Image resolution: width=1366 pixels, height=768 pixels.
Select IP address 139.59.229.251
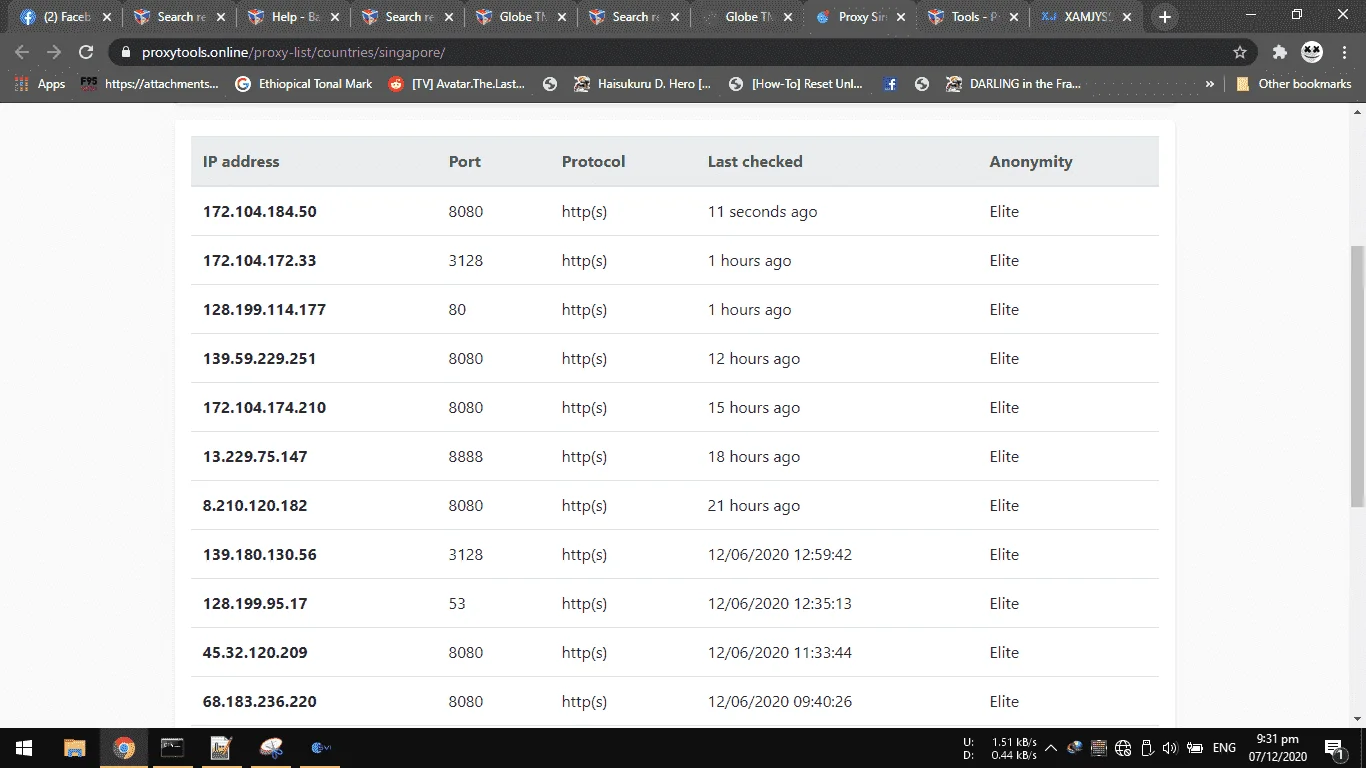click(260, 358)
